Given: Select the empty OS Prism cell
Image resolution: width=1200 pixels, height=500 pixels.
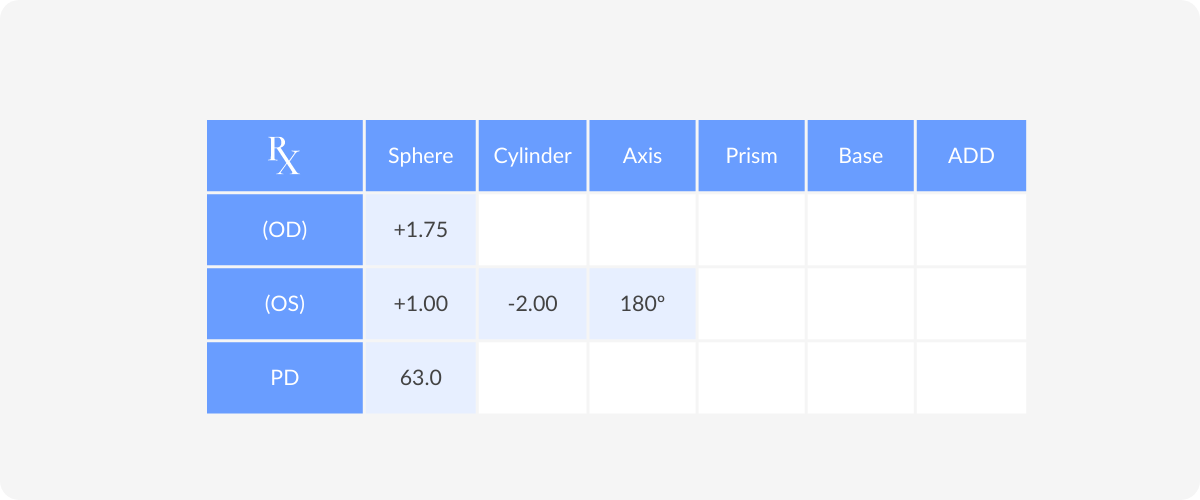Looking at the screenshot, I should coord(752,303).
